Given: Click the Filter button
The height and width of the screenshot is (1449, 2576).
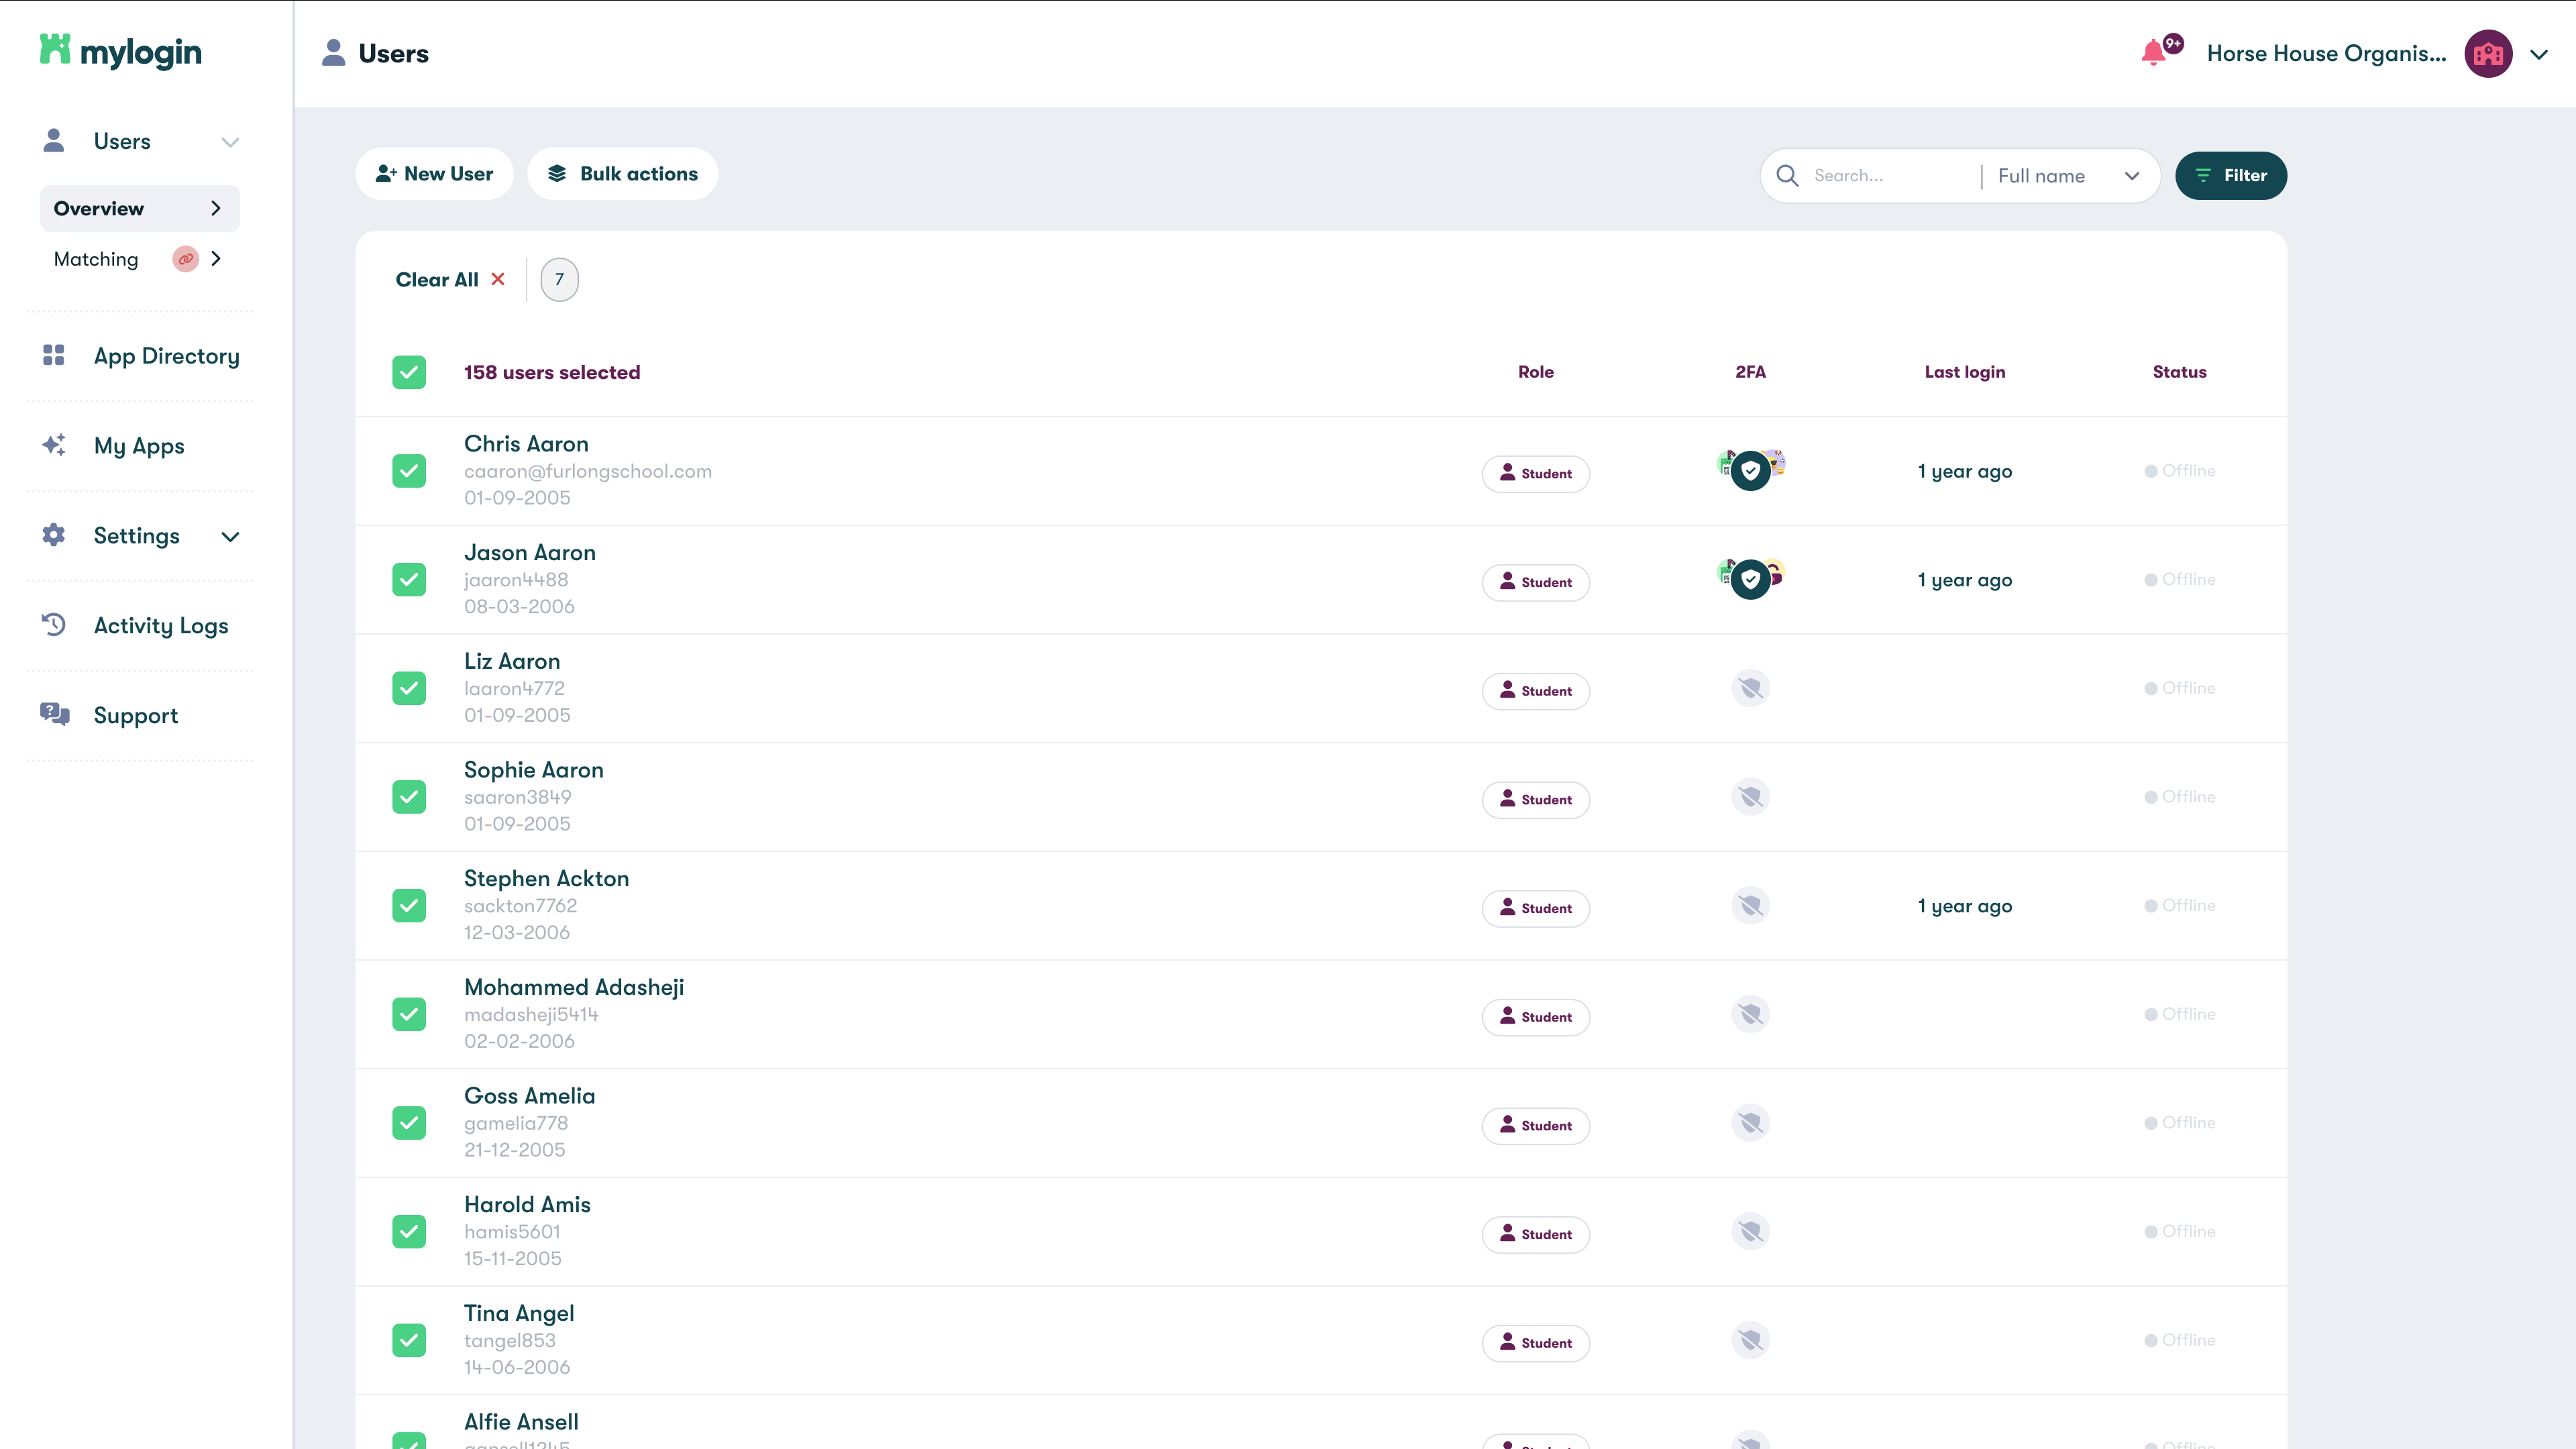Looking at the screenshot, I should pos(2230,176).
